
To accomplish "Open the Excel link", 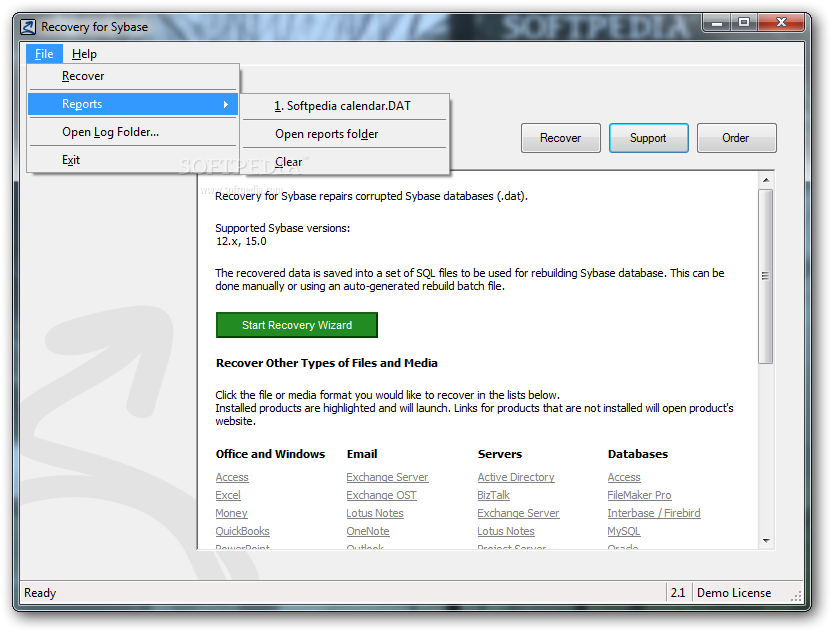I will click(228, 495).
